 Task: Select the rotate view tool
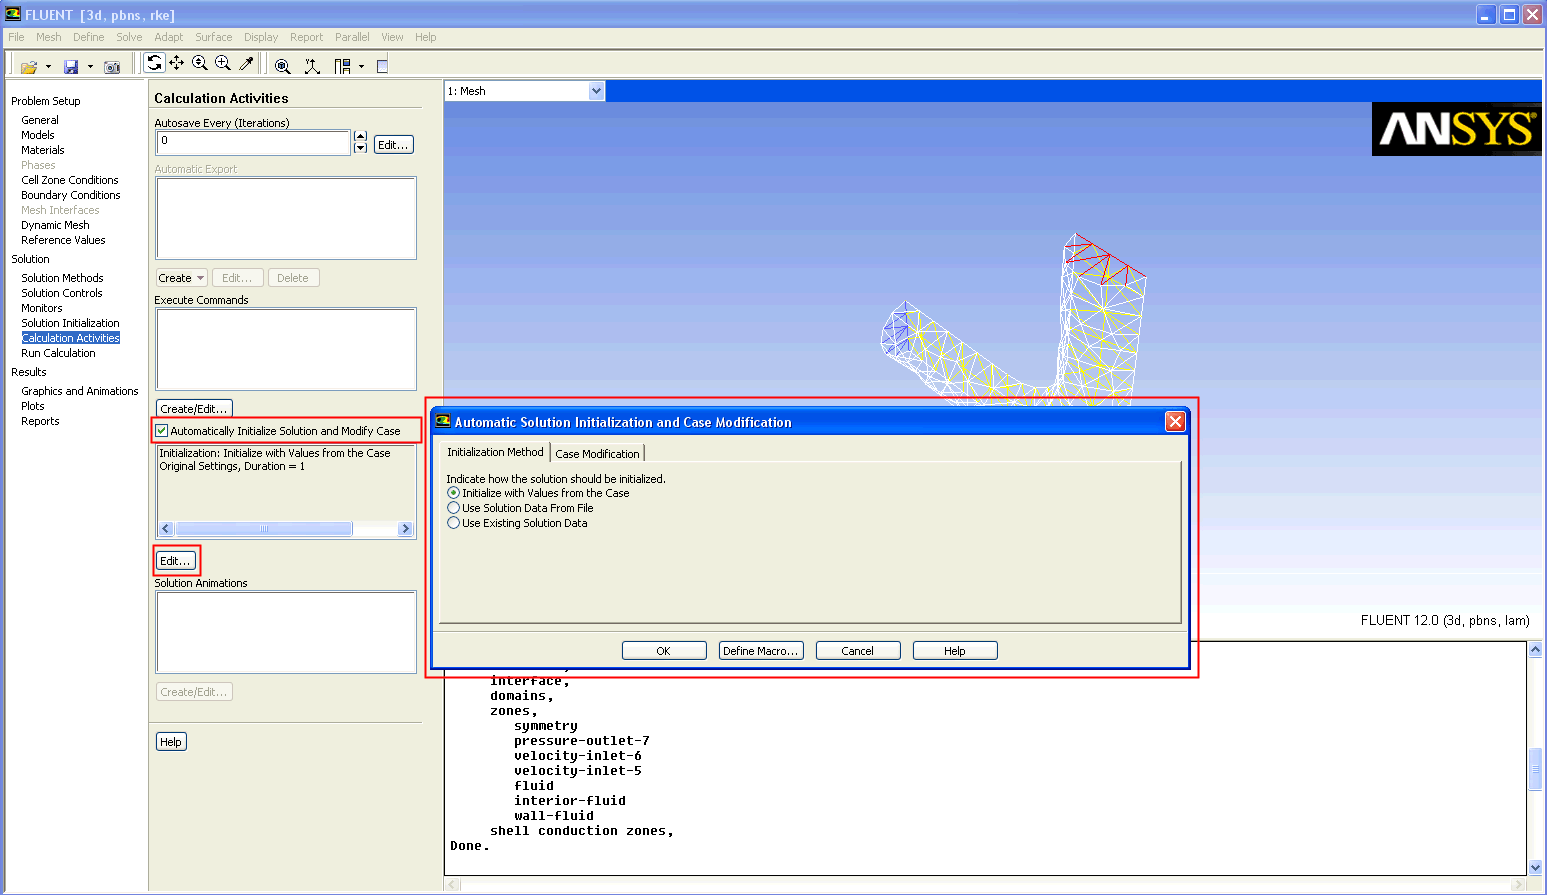coord(154,63)
